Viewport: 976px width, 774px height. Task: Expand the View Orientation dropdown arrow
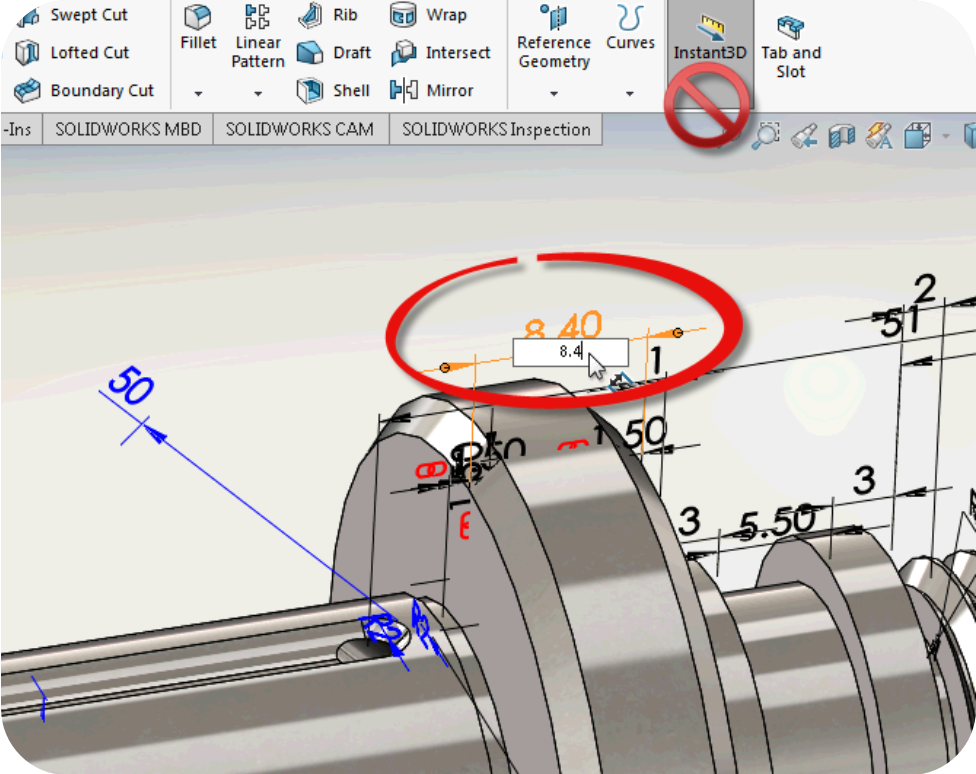click(x=945, y=135)
